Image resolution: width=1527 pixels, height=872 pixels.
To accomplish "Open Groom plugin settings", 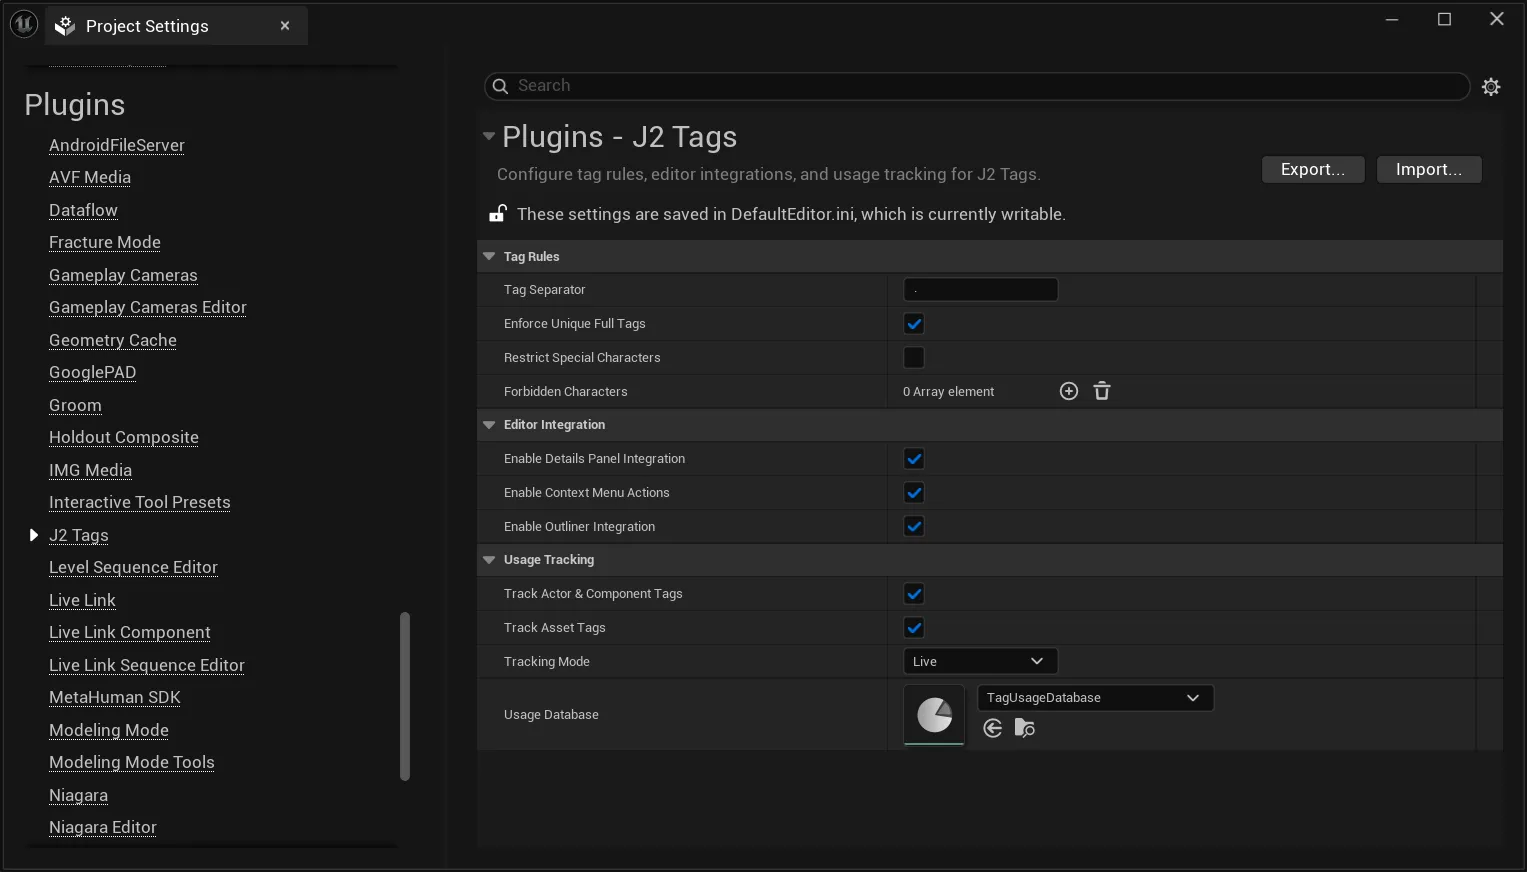I will (75, 405).
